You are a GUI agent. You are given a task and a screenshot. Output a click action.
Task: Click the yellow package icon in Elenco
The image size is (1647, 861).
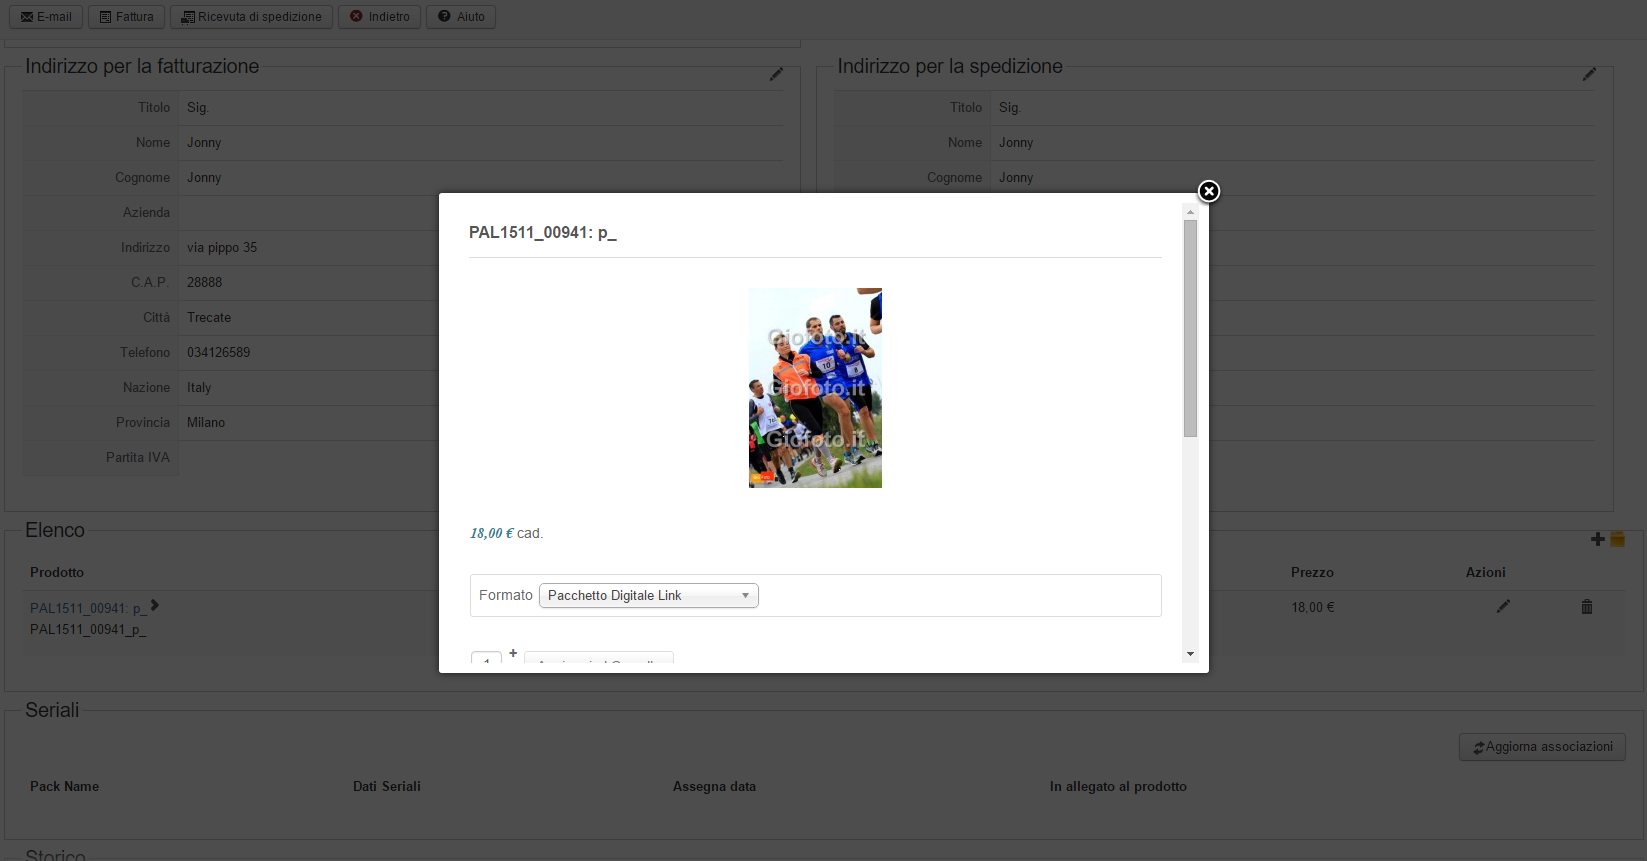1617,539
